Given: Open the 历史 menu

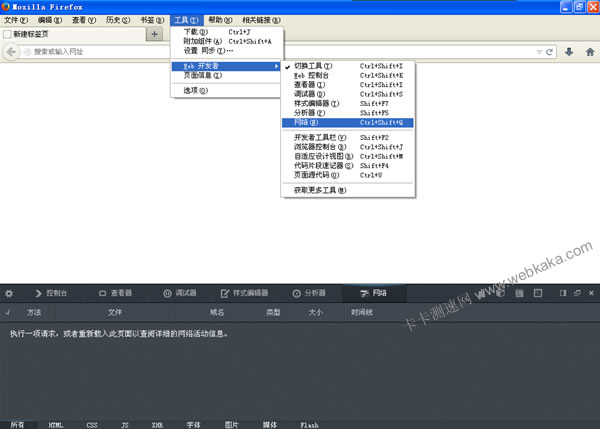Looking at the screenshot, I should click(x=118, y=20).
